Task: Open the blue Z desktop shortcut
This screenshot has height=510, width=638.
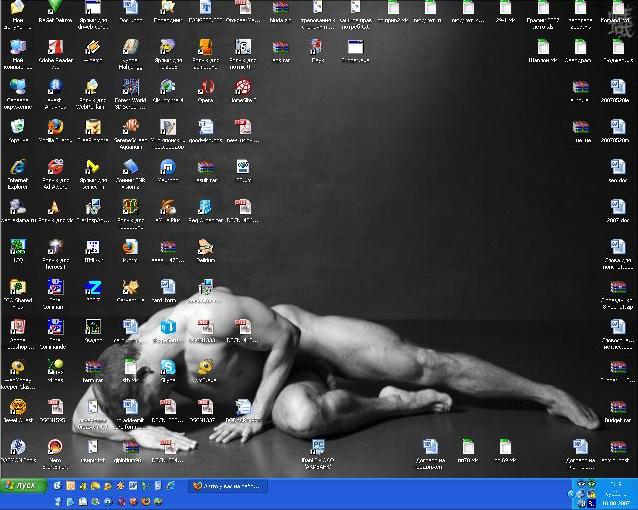Action: [x=93, y=287]
